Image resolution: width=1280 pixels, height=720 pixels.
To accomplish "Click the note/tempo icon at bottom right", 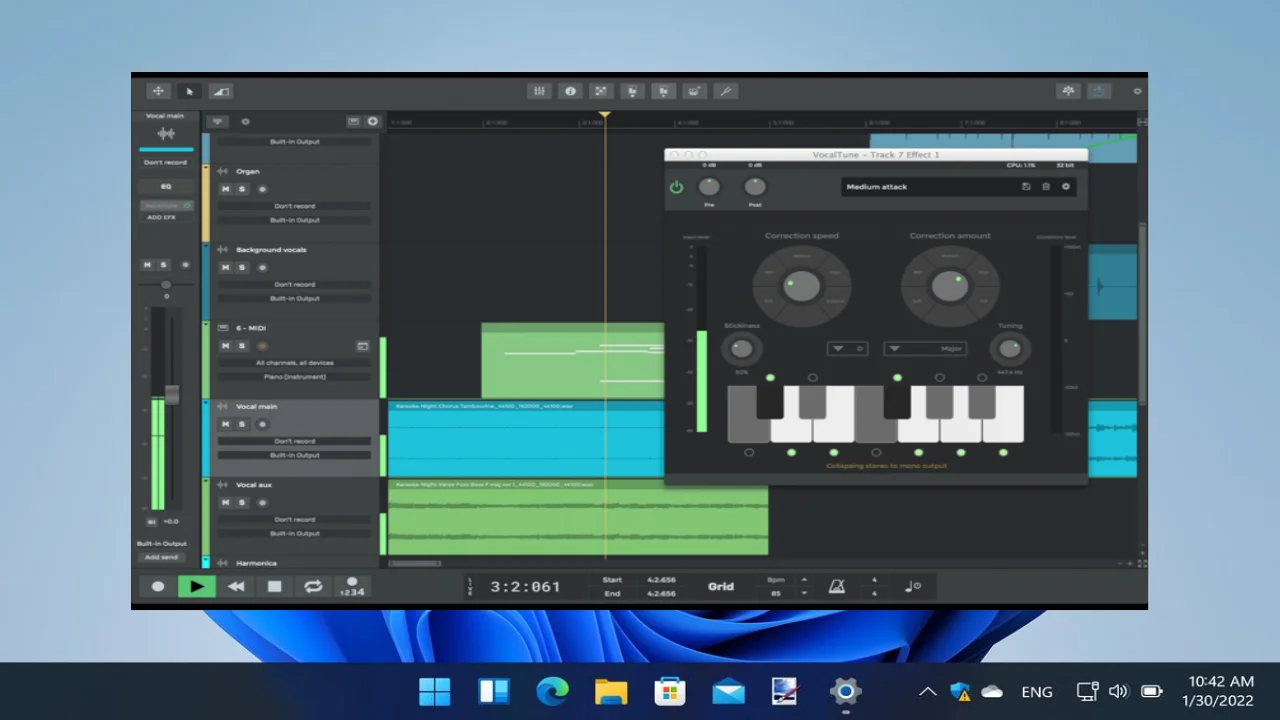I will point(912,587).
